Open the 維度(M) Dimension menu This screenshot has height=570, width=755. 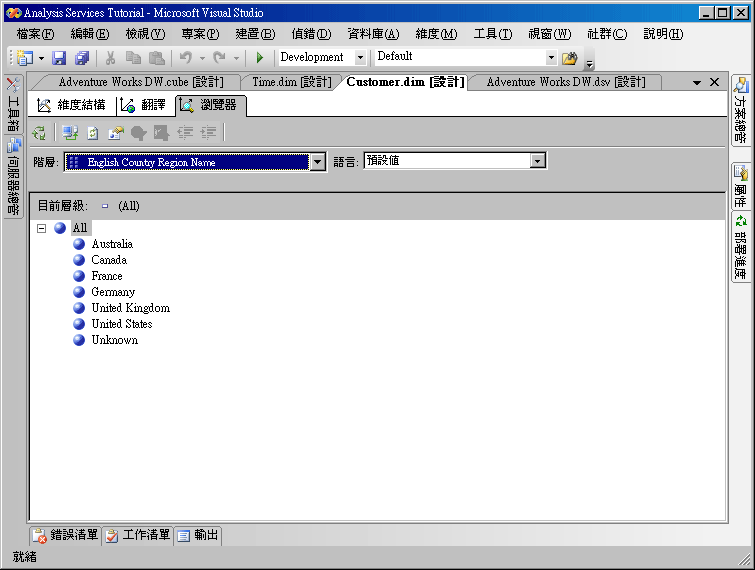click(436, 34)
